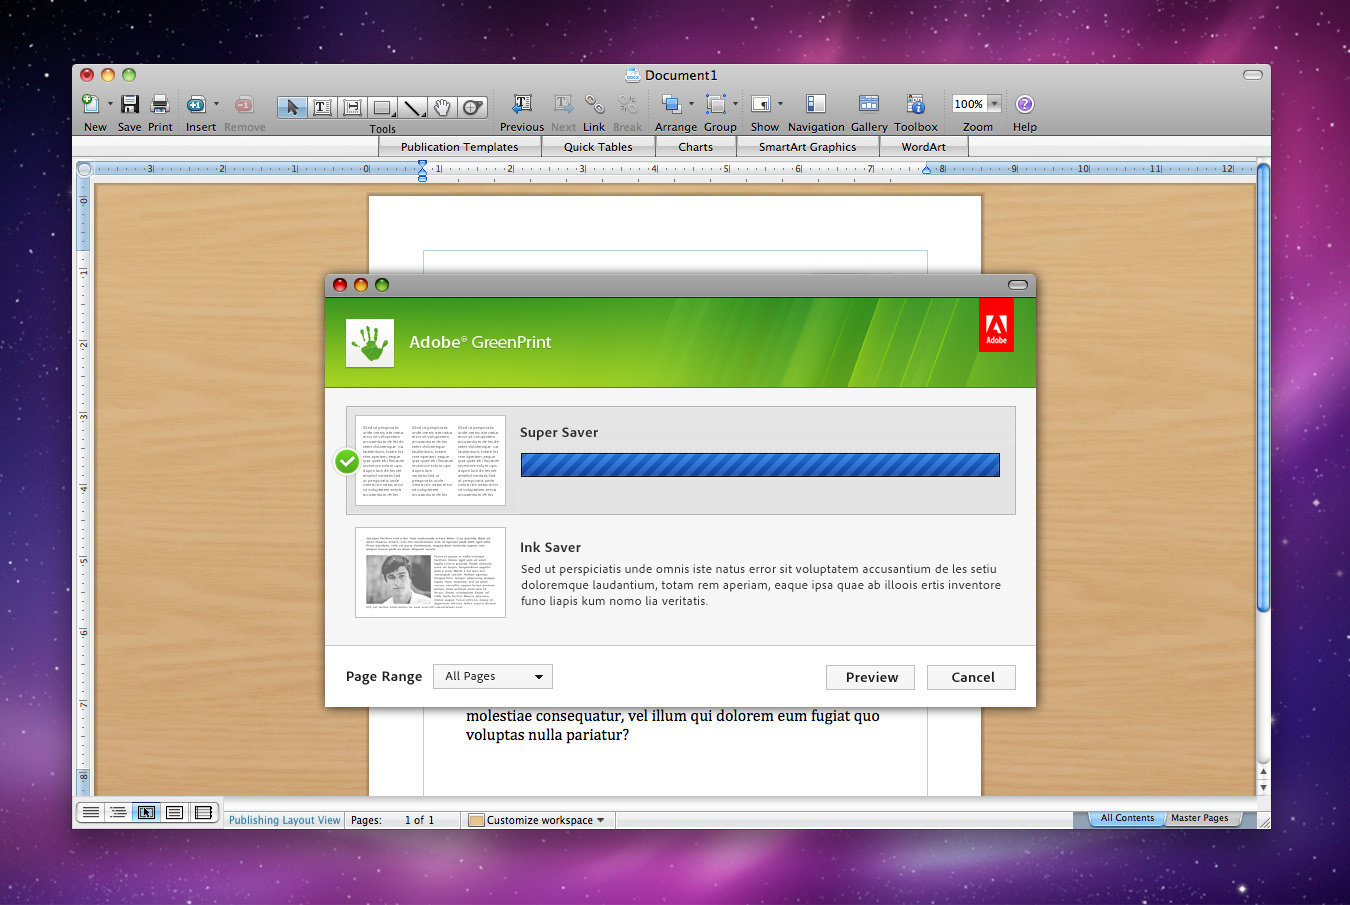Go to Previous text box
The height and width of the screenshot is (905, 1350).
(522, 104)
